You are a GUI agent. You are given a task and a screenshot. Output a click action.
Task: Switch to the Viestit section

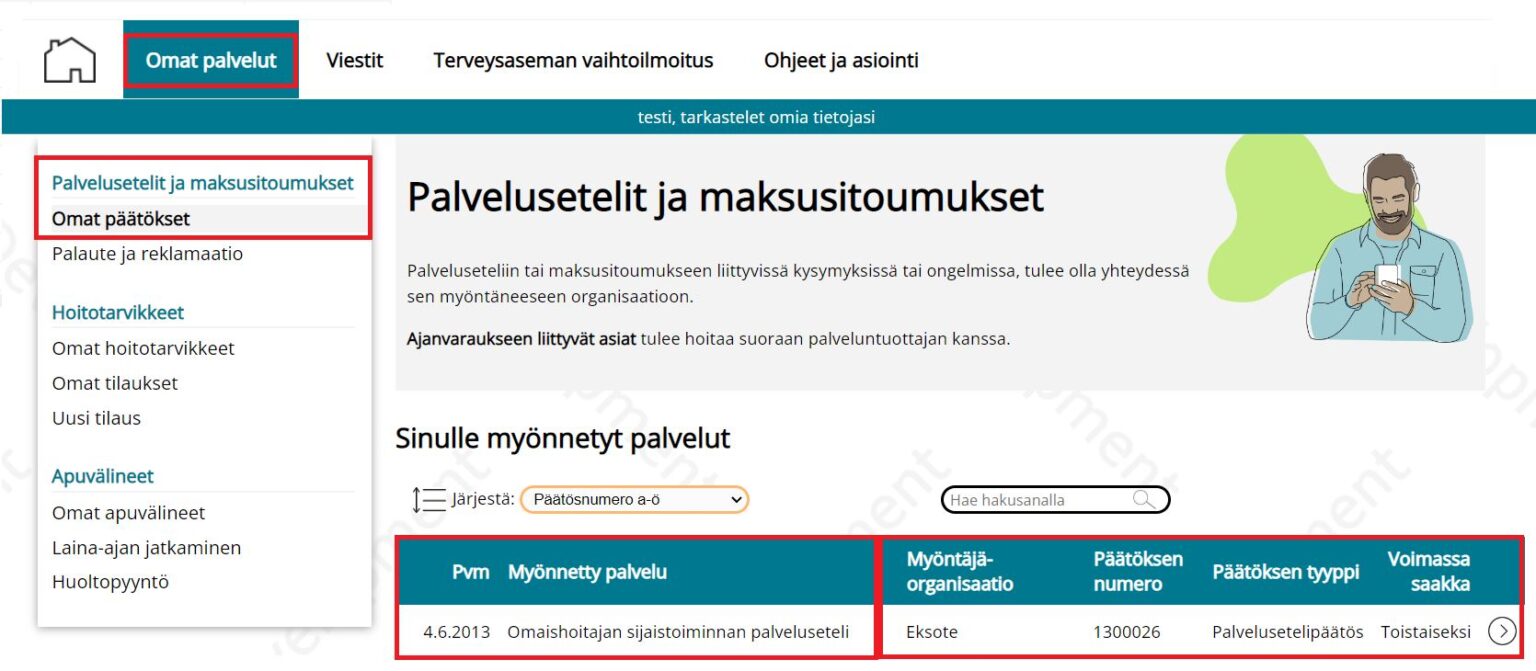pyautogui.click(x=355, y=60)
